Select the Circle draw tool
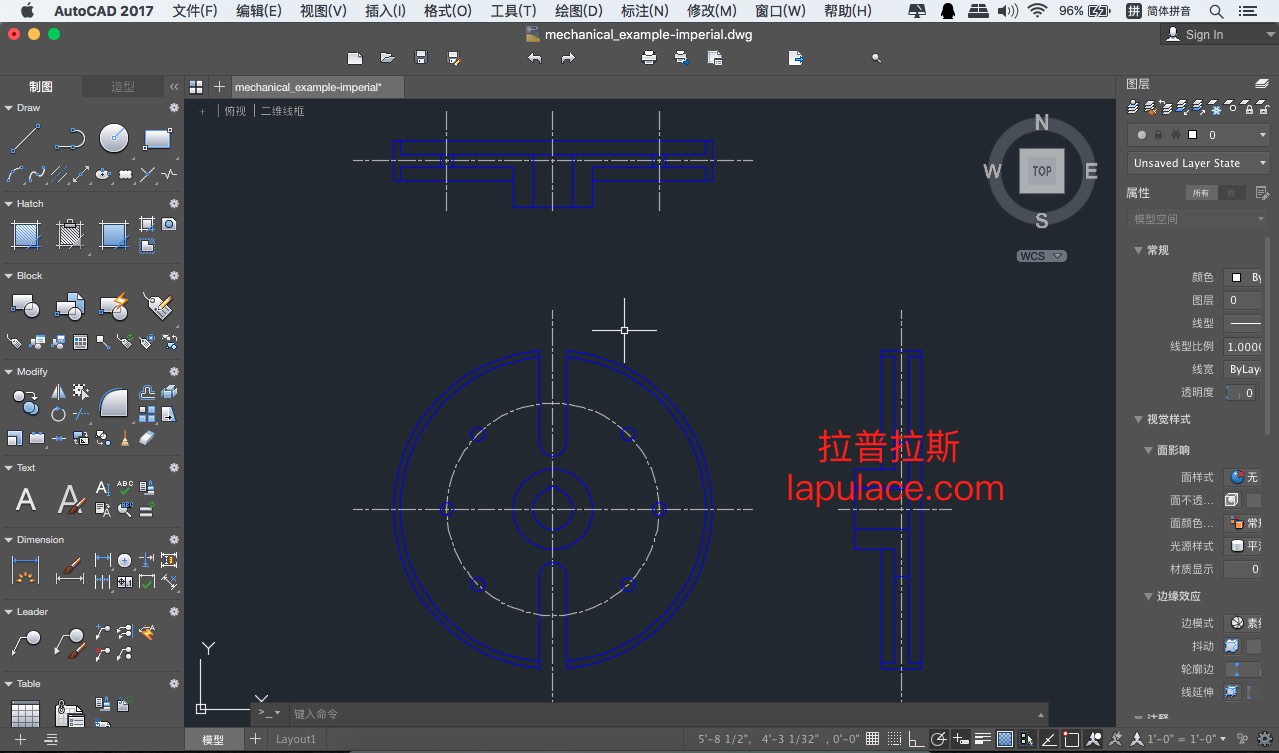 [x=114, y=138]
